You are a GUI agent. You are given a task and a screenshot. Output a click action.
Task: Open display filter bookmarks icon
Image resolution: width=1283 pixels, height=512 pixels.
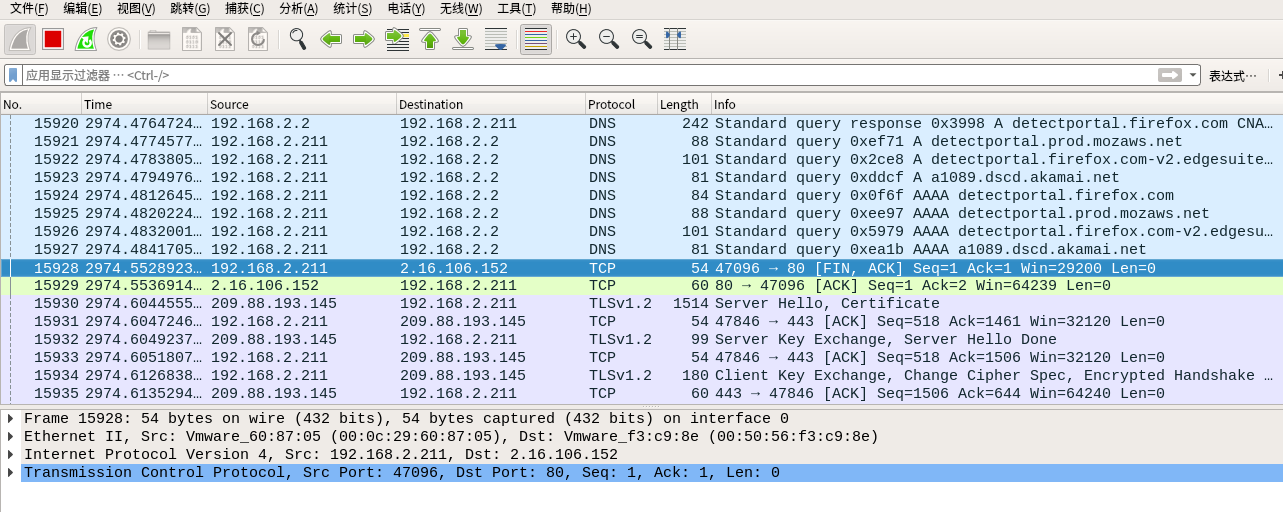(x=13, y=75)
